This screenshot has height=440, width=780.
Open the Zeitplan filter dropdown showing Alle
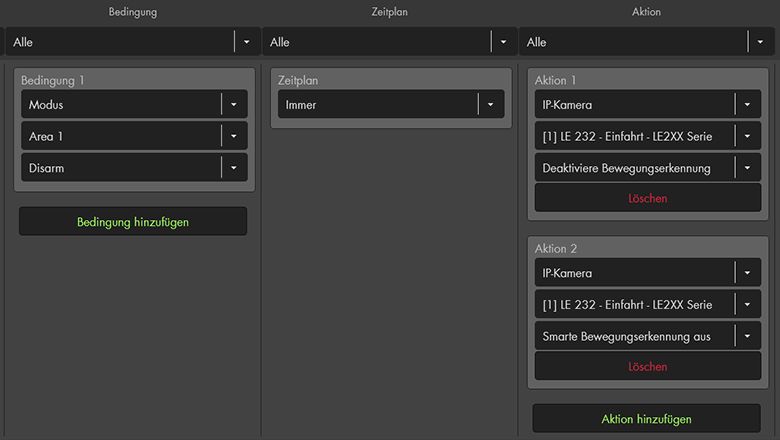390,42
